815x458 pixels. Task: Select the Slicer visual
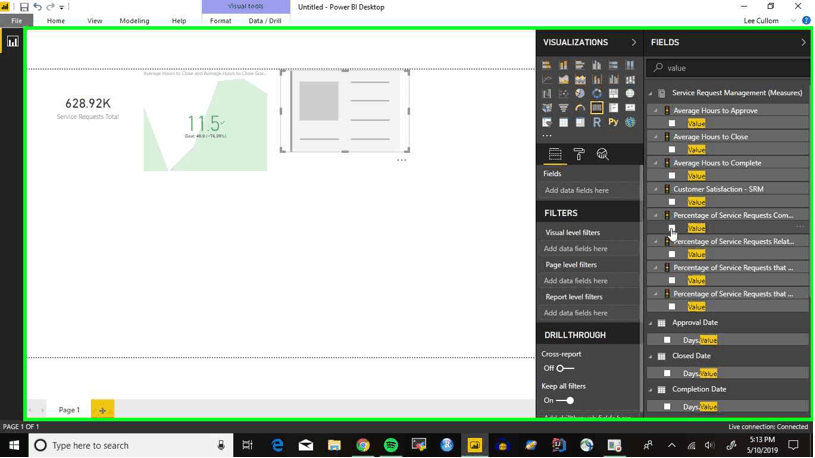[x=547, y=122]
